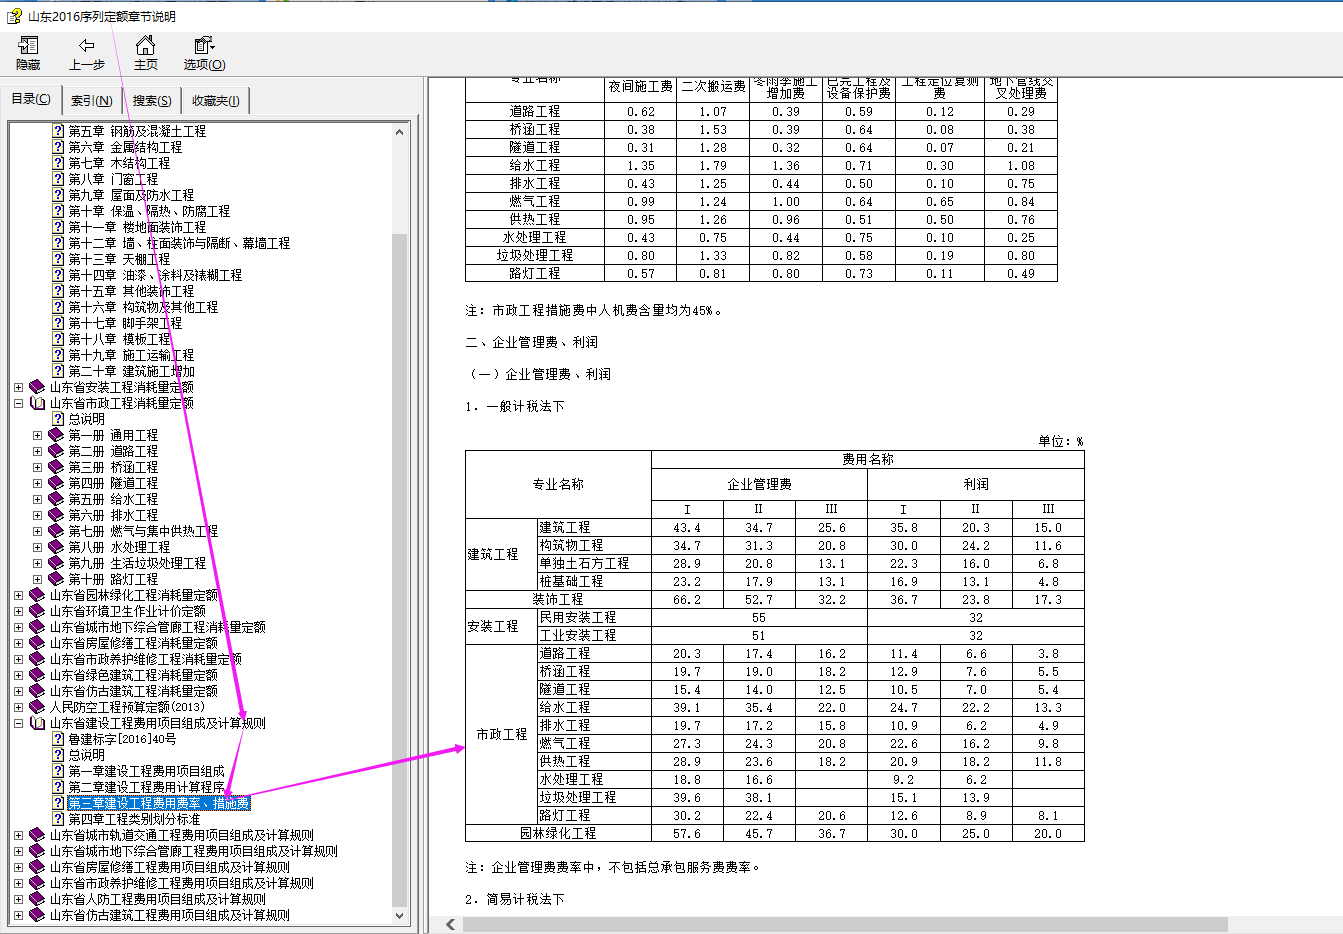Click the book icon of 山东省园林绿化工程消耗量定额
The width and height of the screenshot is (1343, 934).
click(x=38, y=595)
